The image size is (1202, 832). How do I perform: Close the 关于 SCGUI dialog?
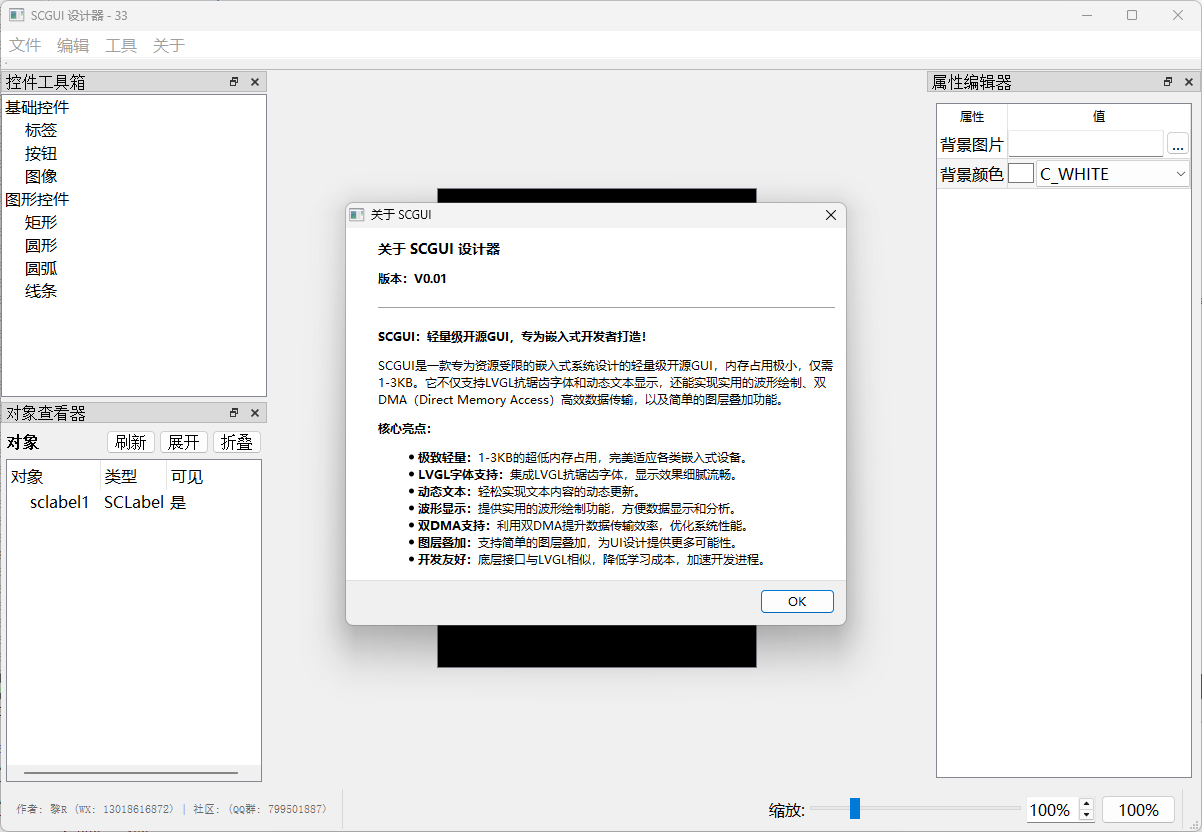coord(830,215)
